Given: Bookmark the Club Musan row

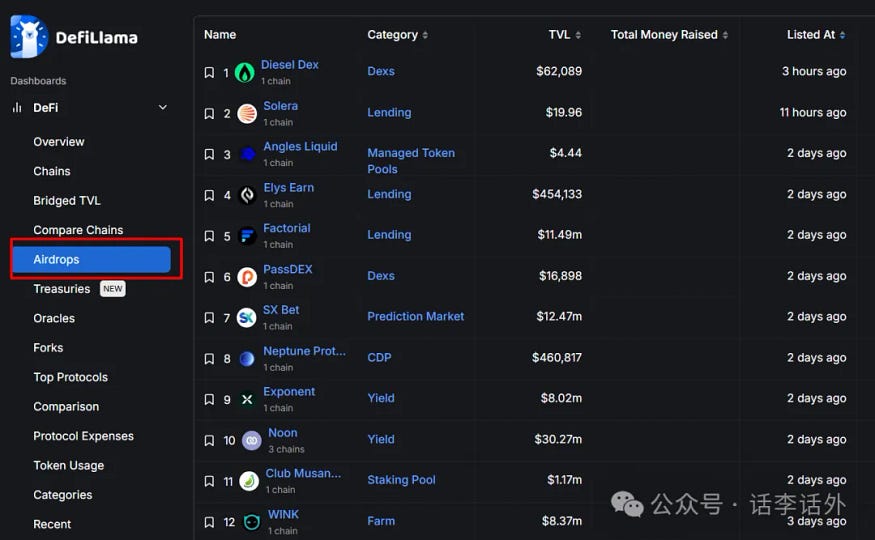Looking at the screenshot, I should (209, 481).
